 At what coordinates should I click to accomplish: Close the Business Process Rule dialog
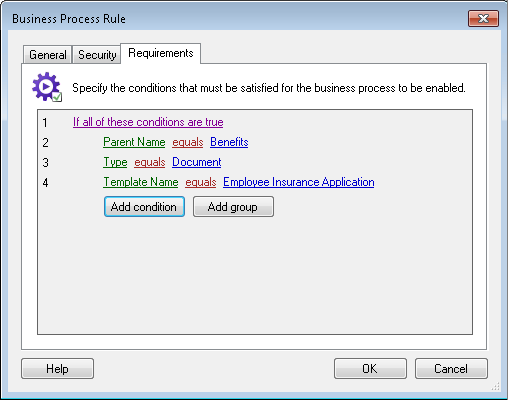tap(483, 18)
